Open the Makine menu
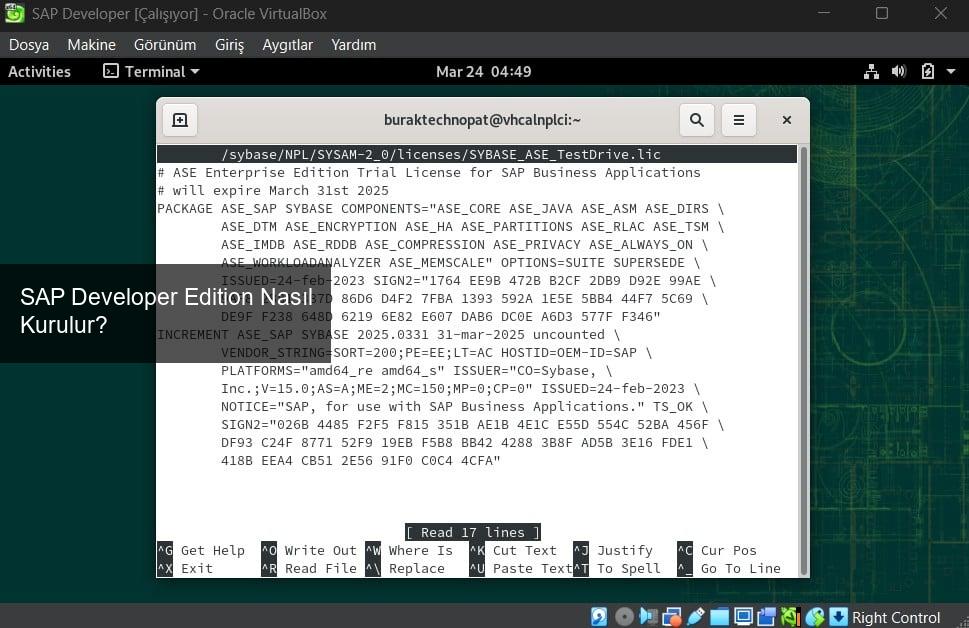969x628 pixels. coord(91,45)
